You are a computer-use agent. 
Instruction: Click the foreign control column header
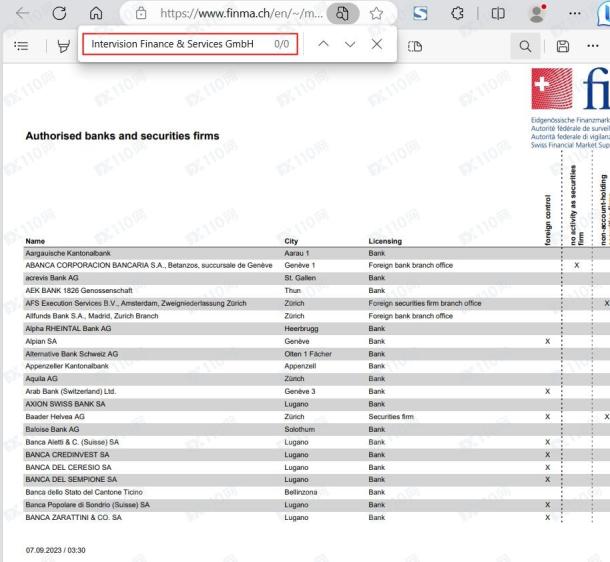point(548,220)
